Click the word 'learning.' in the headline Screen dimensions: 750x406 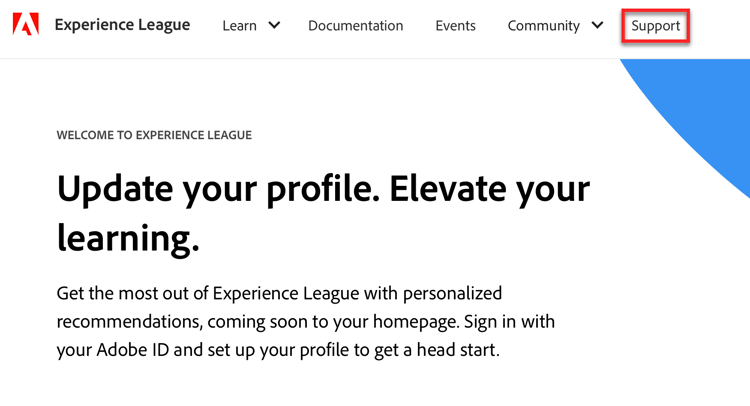coord(128,238)
